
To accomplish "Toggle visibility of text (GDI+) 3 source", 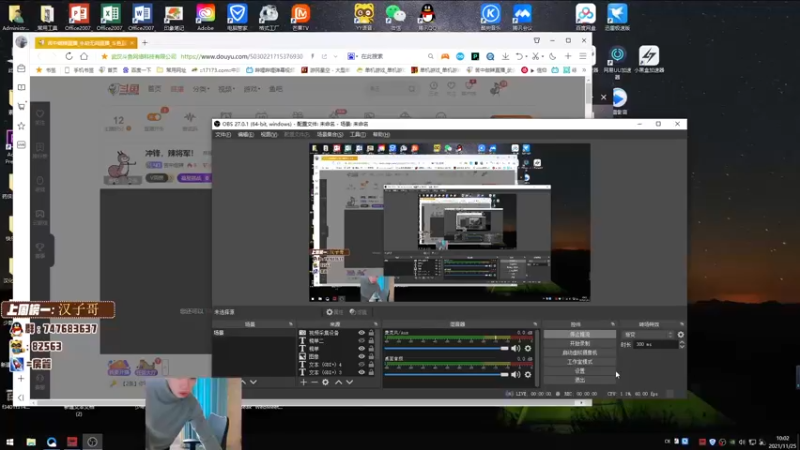I will tap(361, 372).
